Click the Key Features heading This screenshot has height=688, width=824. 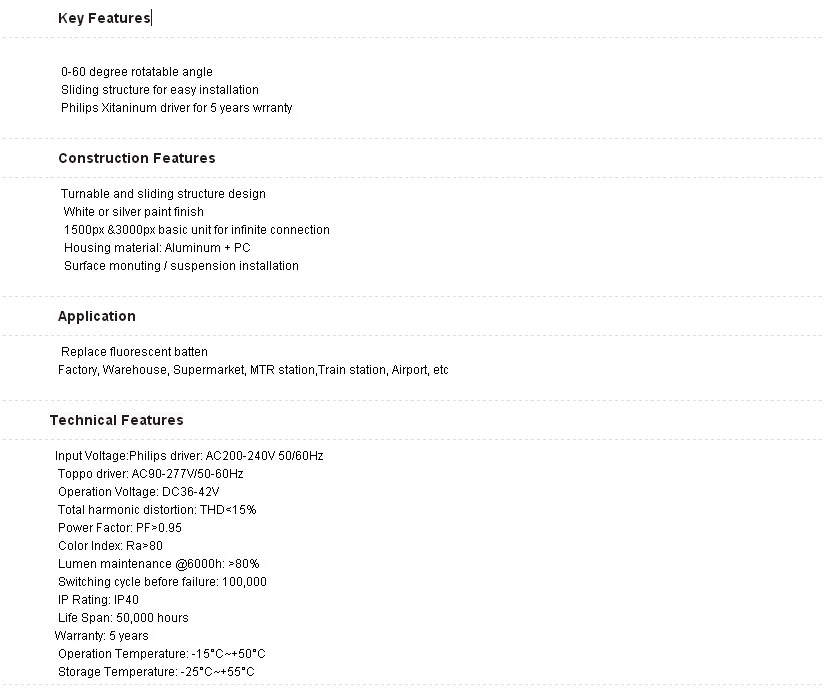pyautogui.click(x=104, y=18)
